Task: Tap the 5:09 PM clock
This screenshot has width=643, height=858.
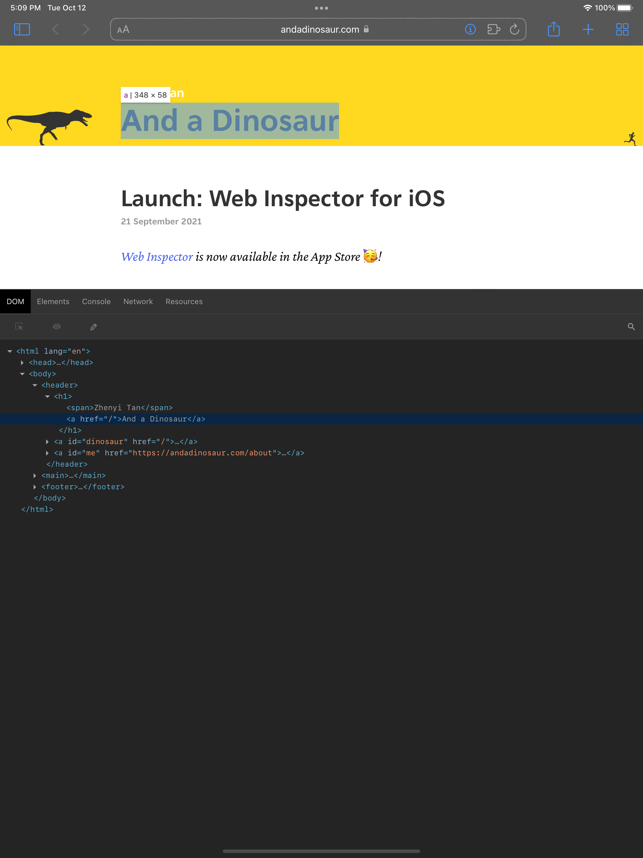Action: tap(25, 8)
